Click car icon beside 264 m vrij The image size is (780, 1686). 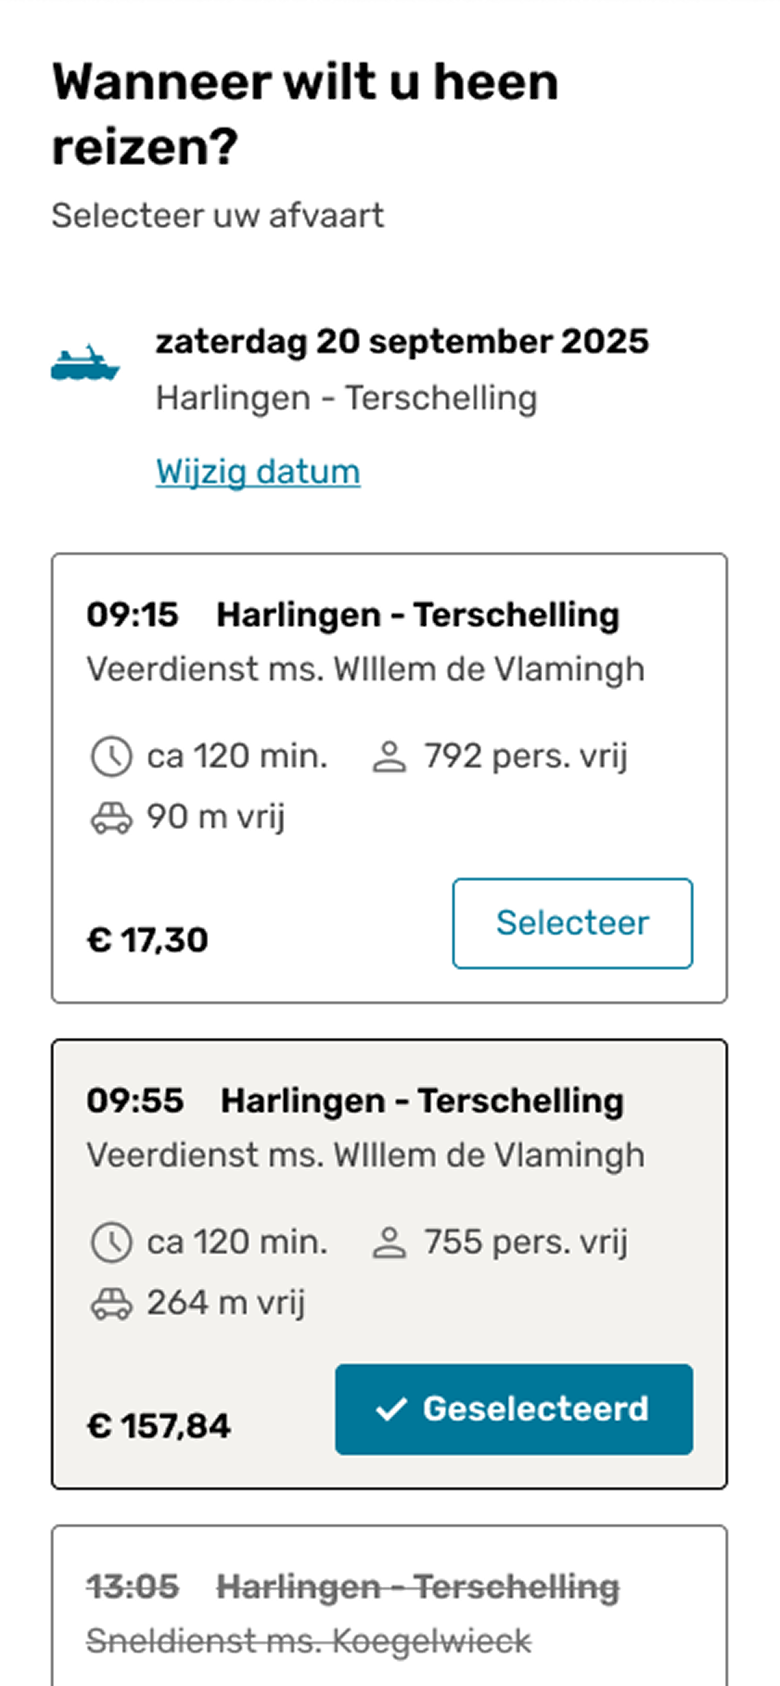pos(111,1304)
